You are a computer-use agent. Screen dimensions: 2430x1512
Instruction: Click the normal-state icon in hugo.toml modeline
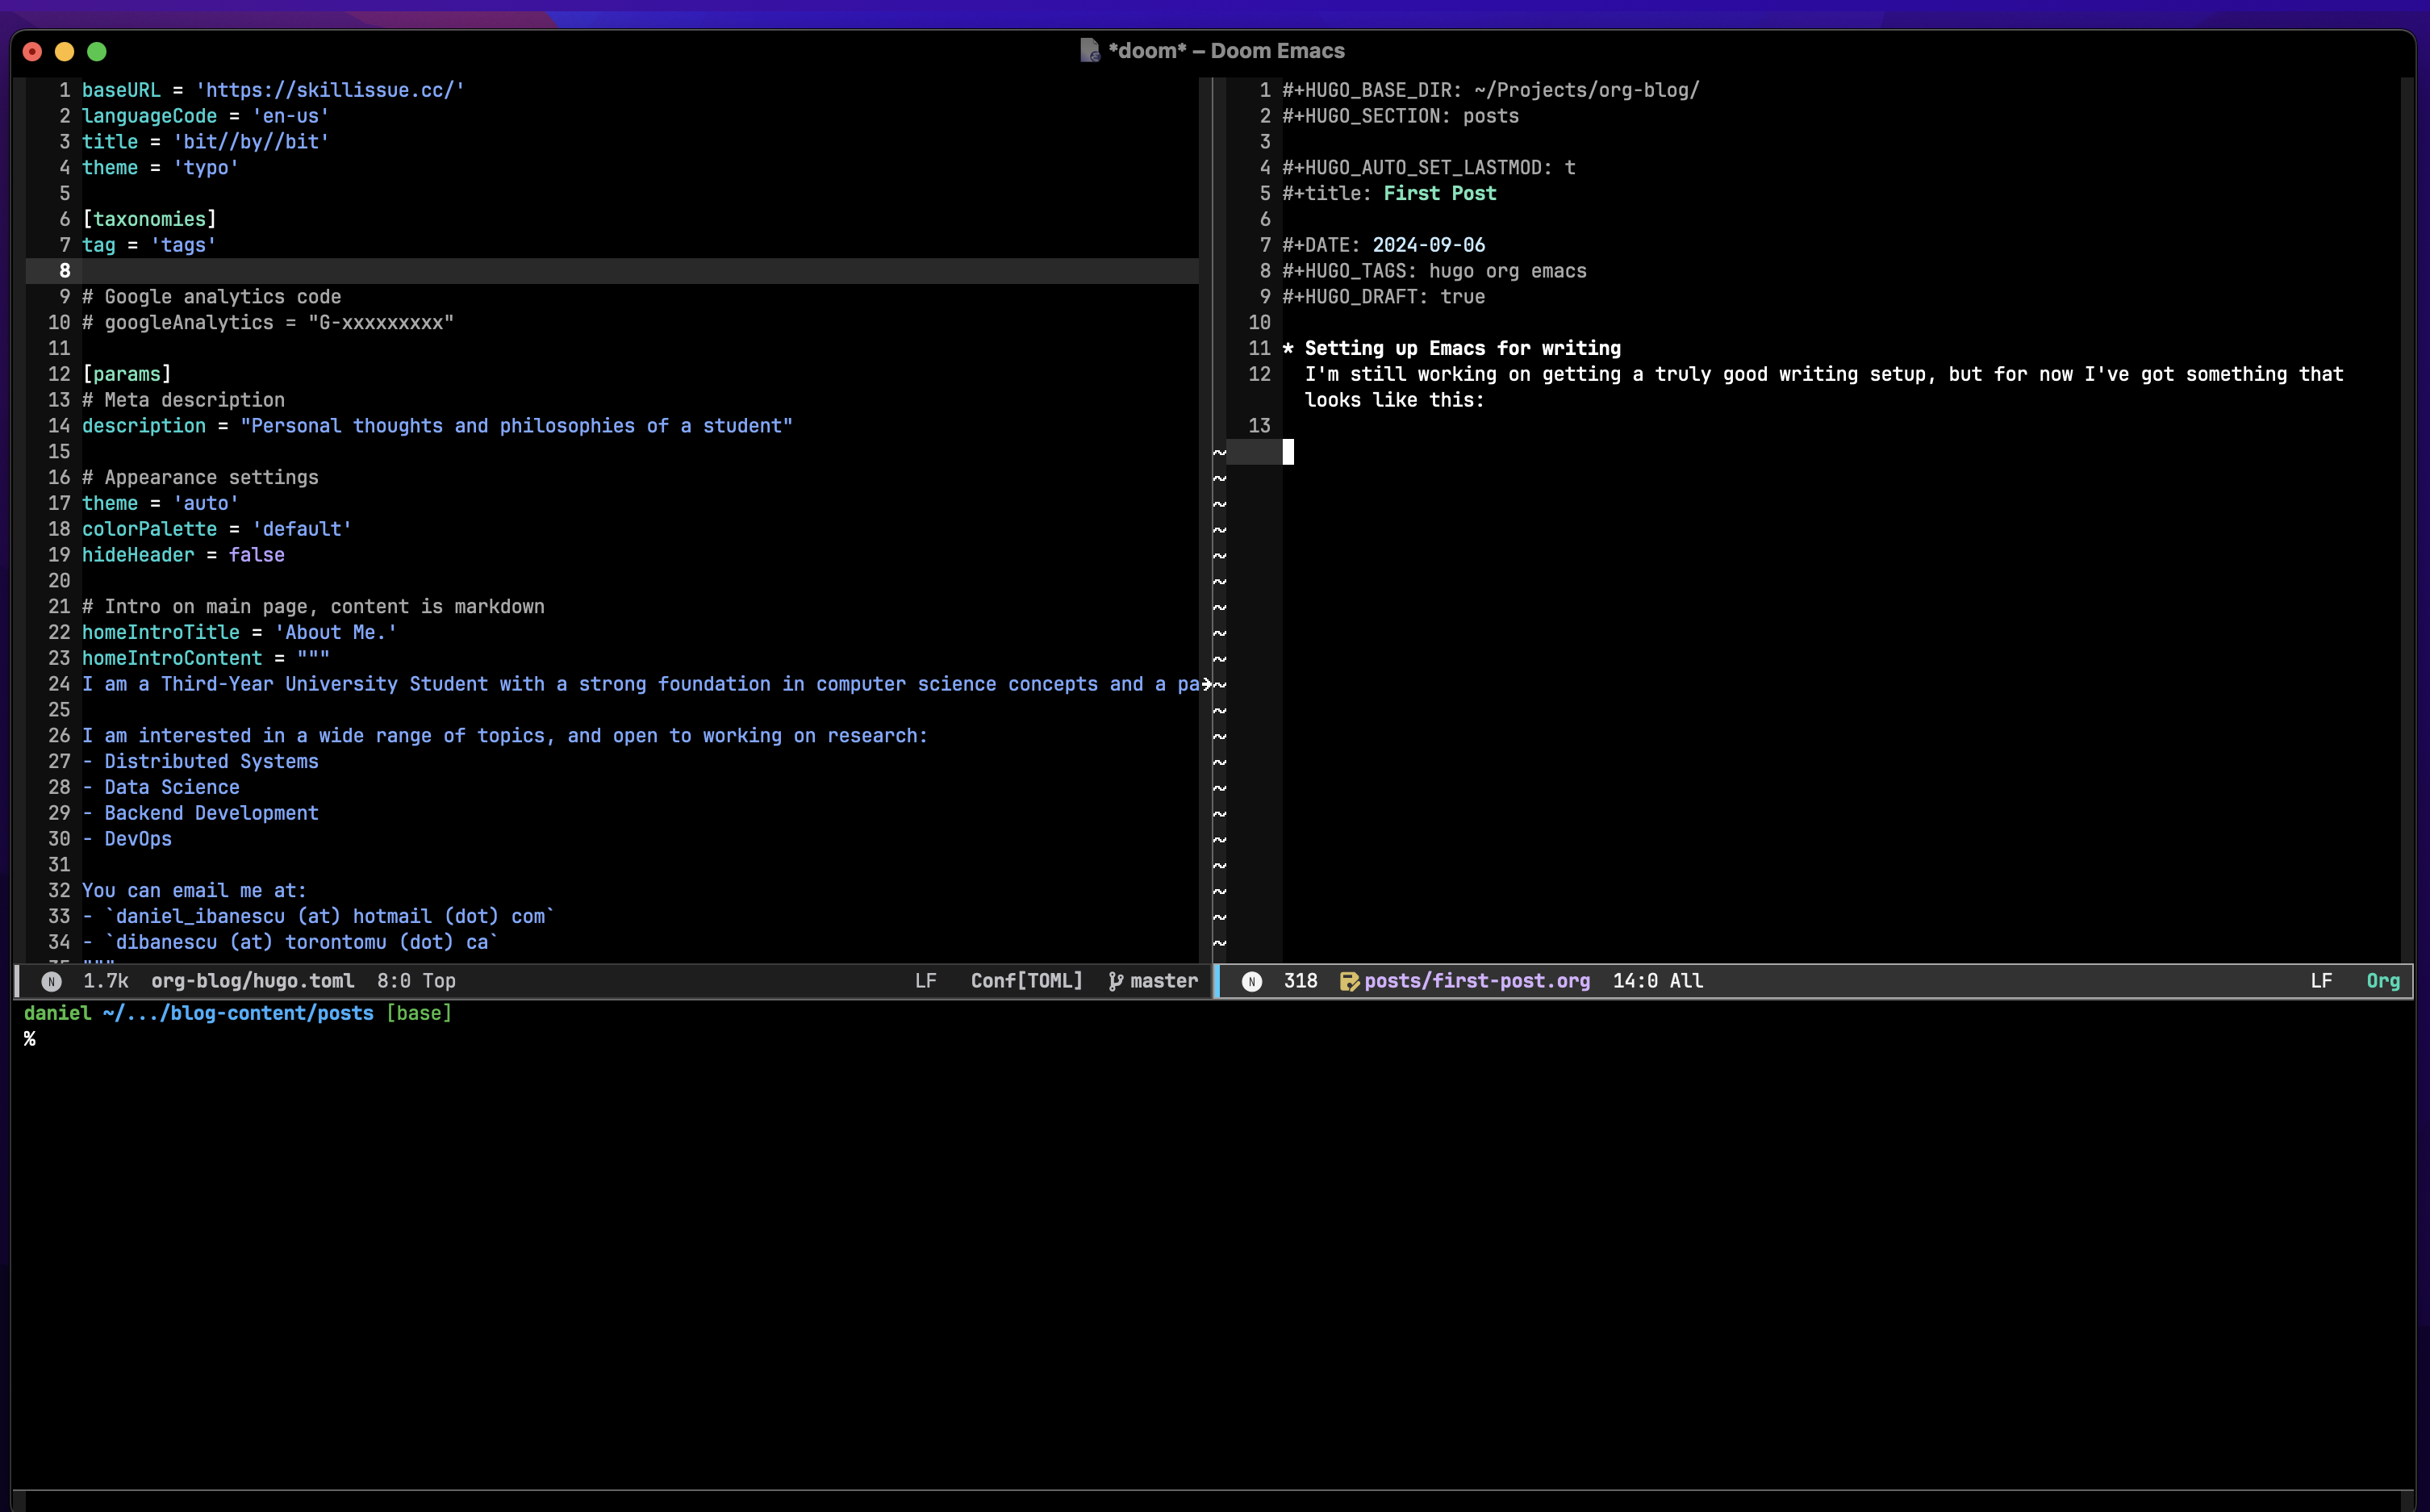[51, 981]
